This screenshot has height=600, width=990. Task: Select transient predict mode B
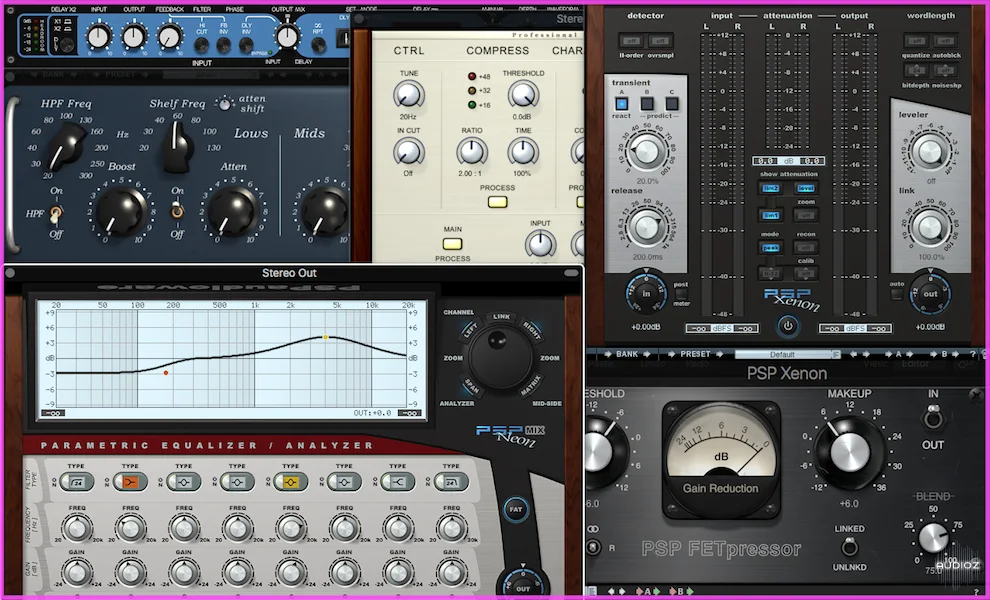647,104
